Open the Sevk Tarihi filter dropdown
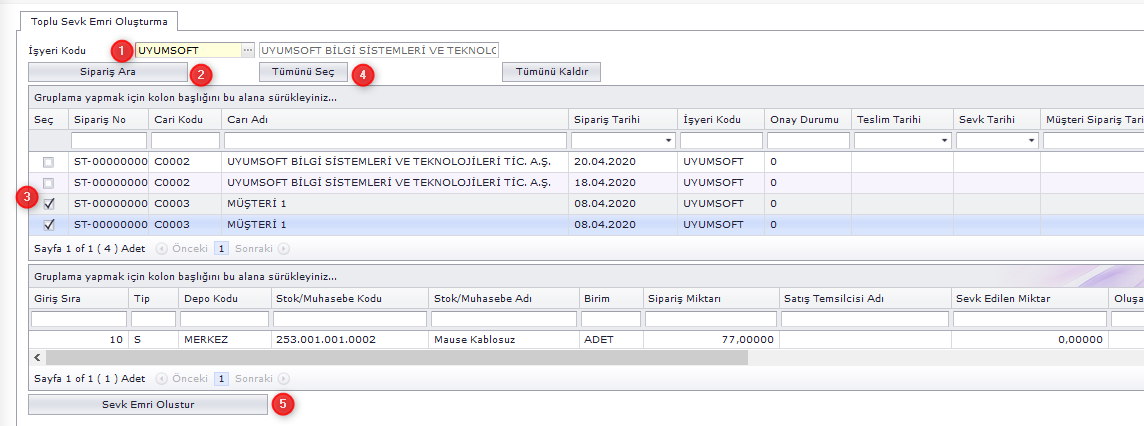This screenshot has height=426, width=1144. pyautogui.click(x=1031, y=141)
